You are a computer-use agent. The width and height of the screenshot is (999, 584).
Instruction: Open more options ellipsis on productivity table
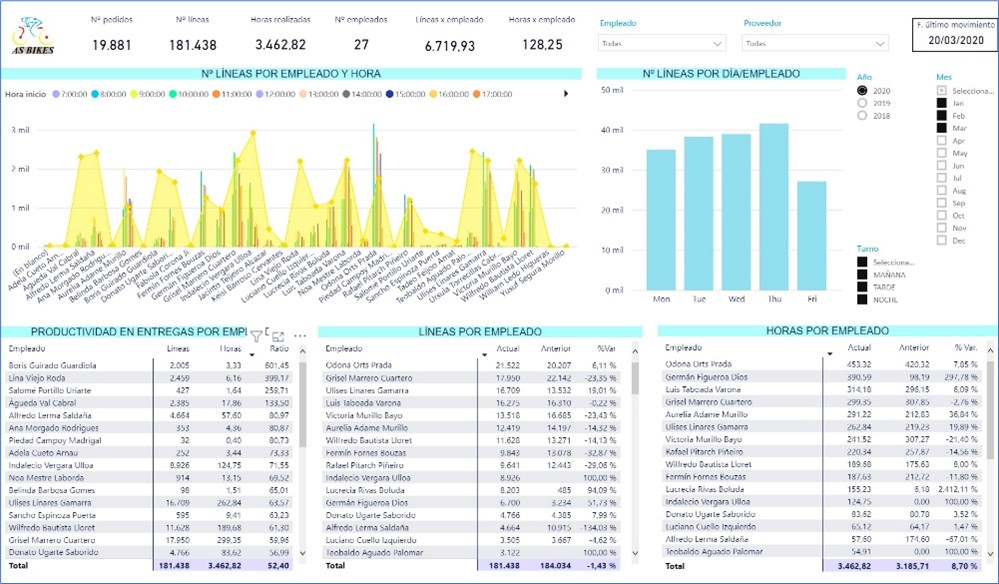(x=300, y=336)
